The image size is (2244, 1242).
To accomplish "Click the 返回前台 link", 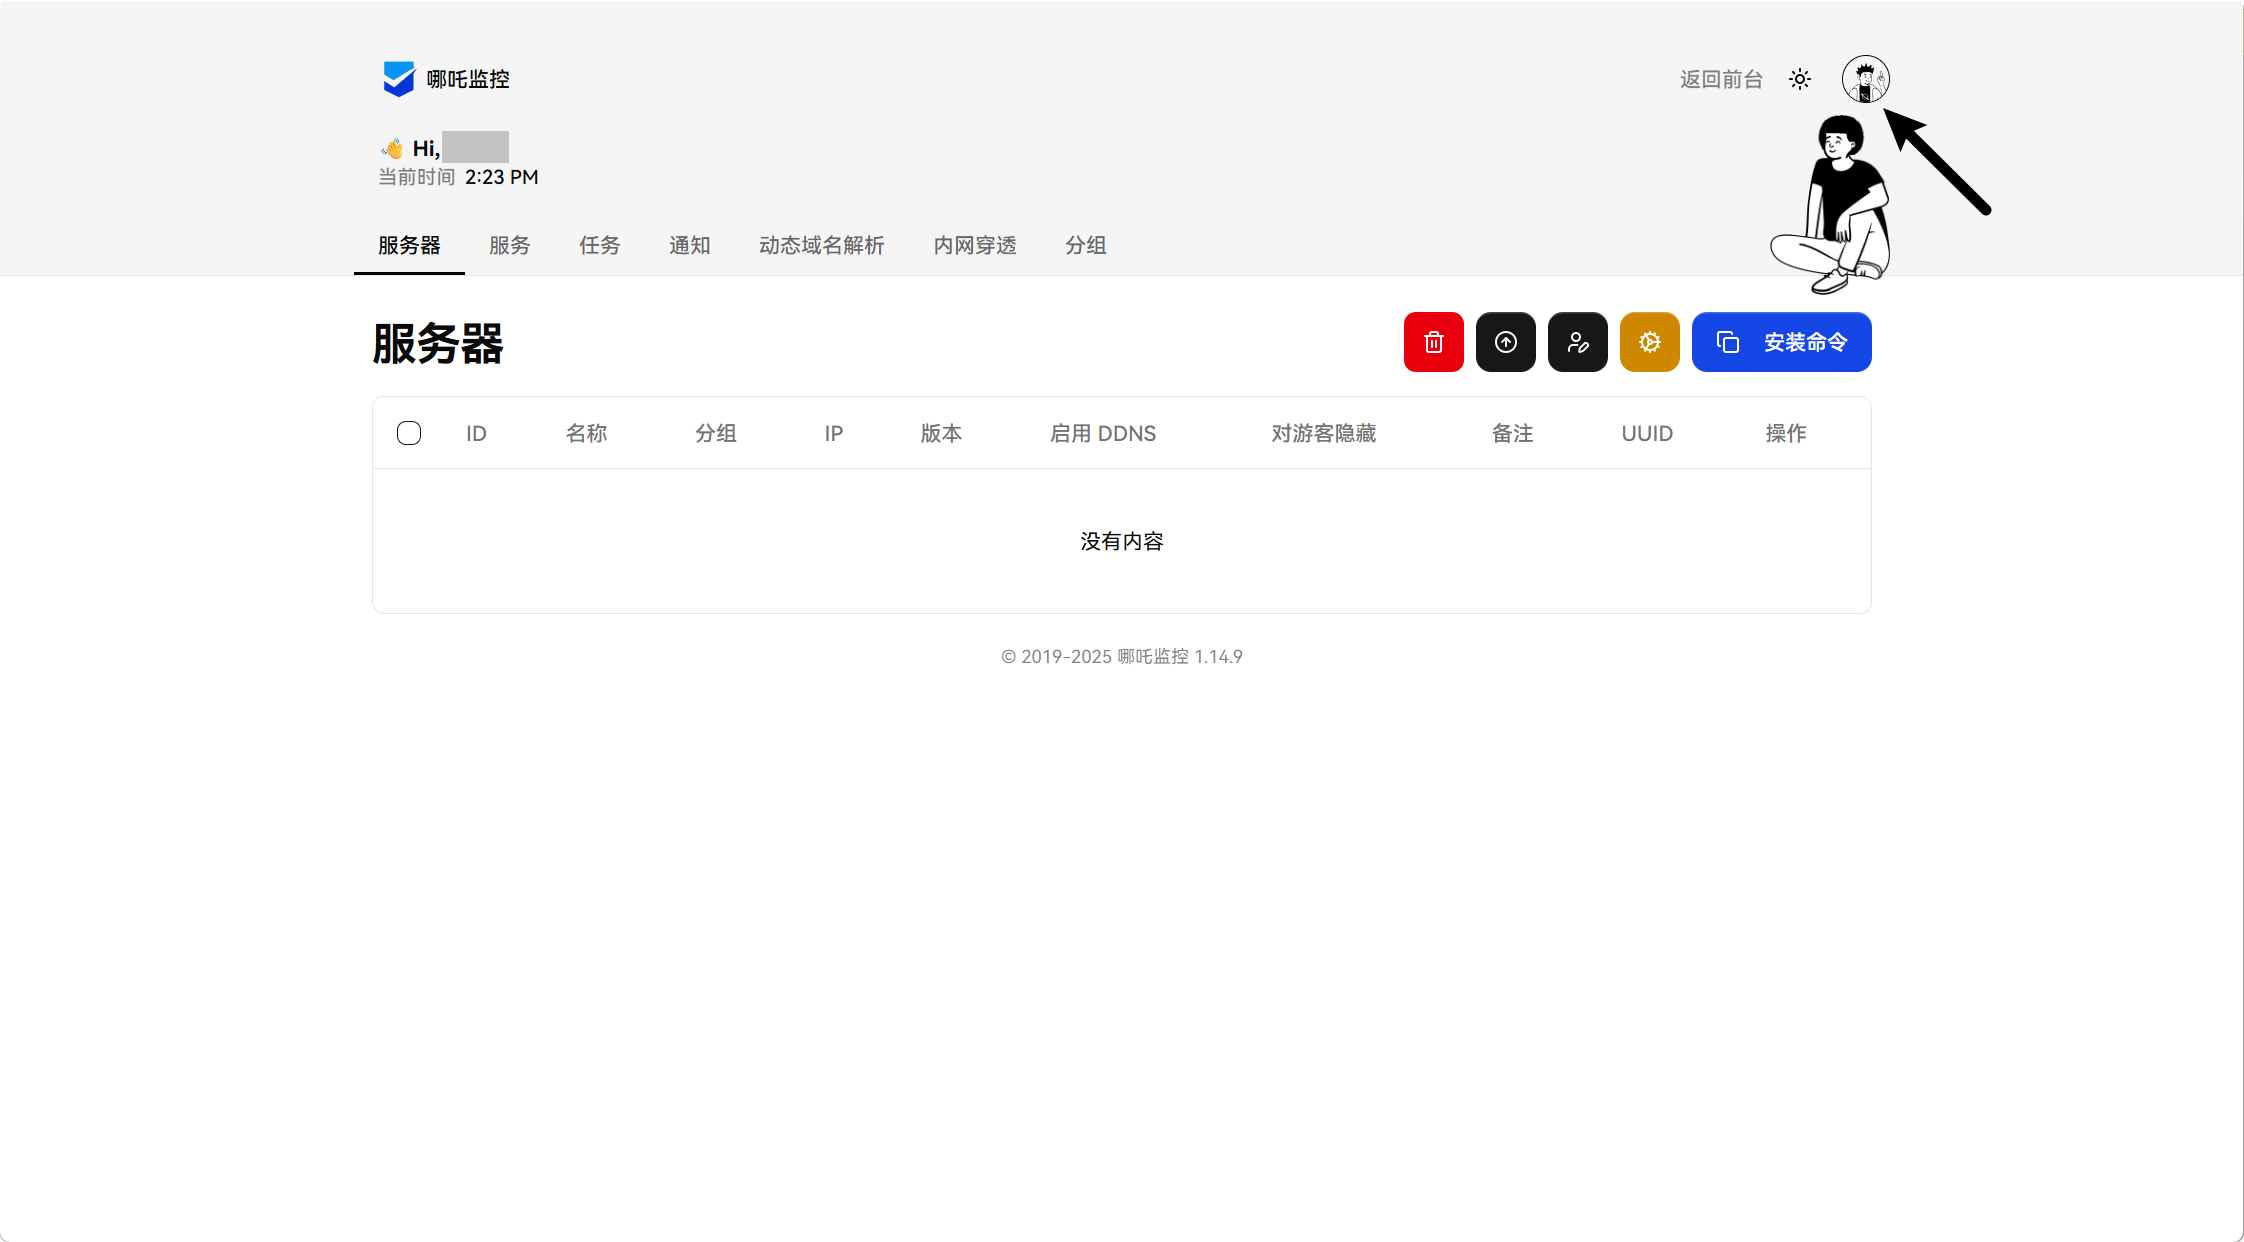I will [1720, 79].
